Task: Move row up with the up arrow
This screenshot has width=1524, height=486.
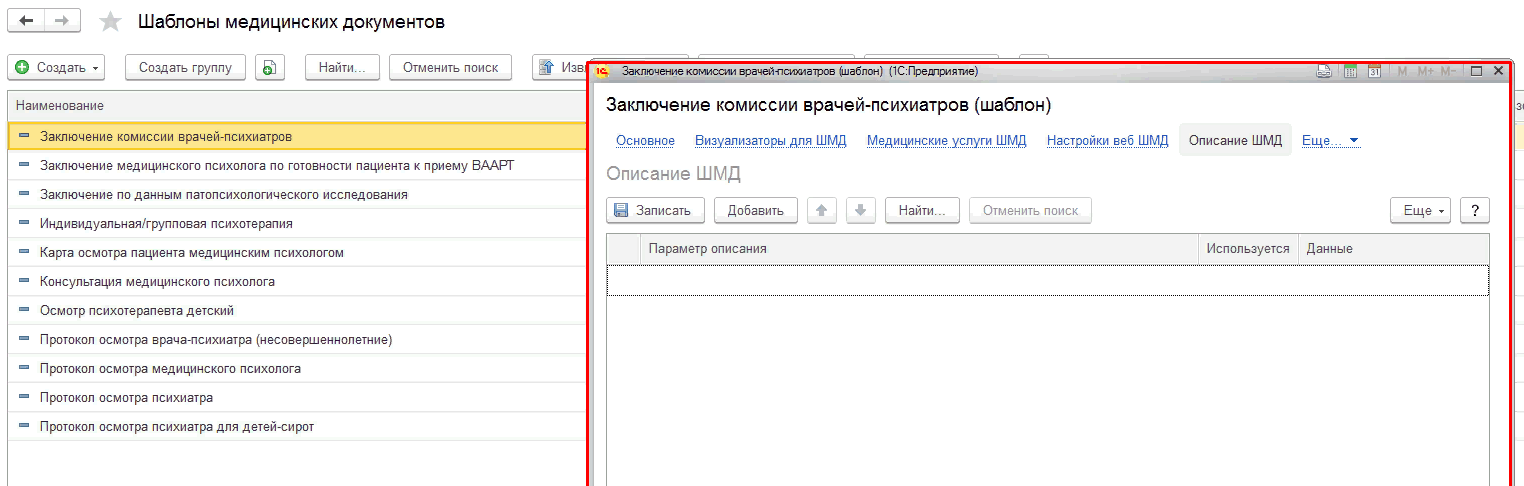Action: [x=821, y=210]
